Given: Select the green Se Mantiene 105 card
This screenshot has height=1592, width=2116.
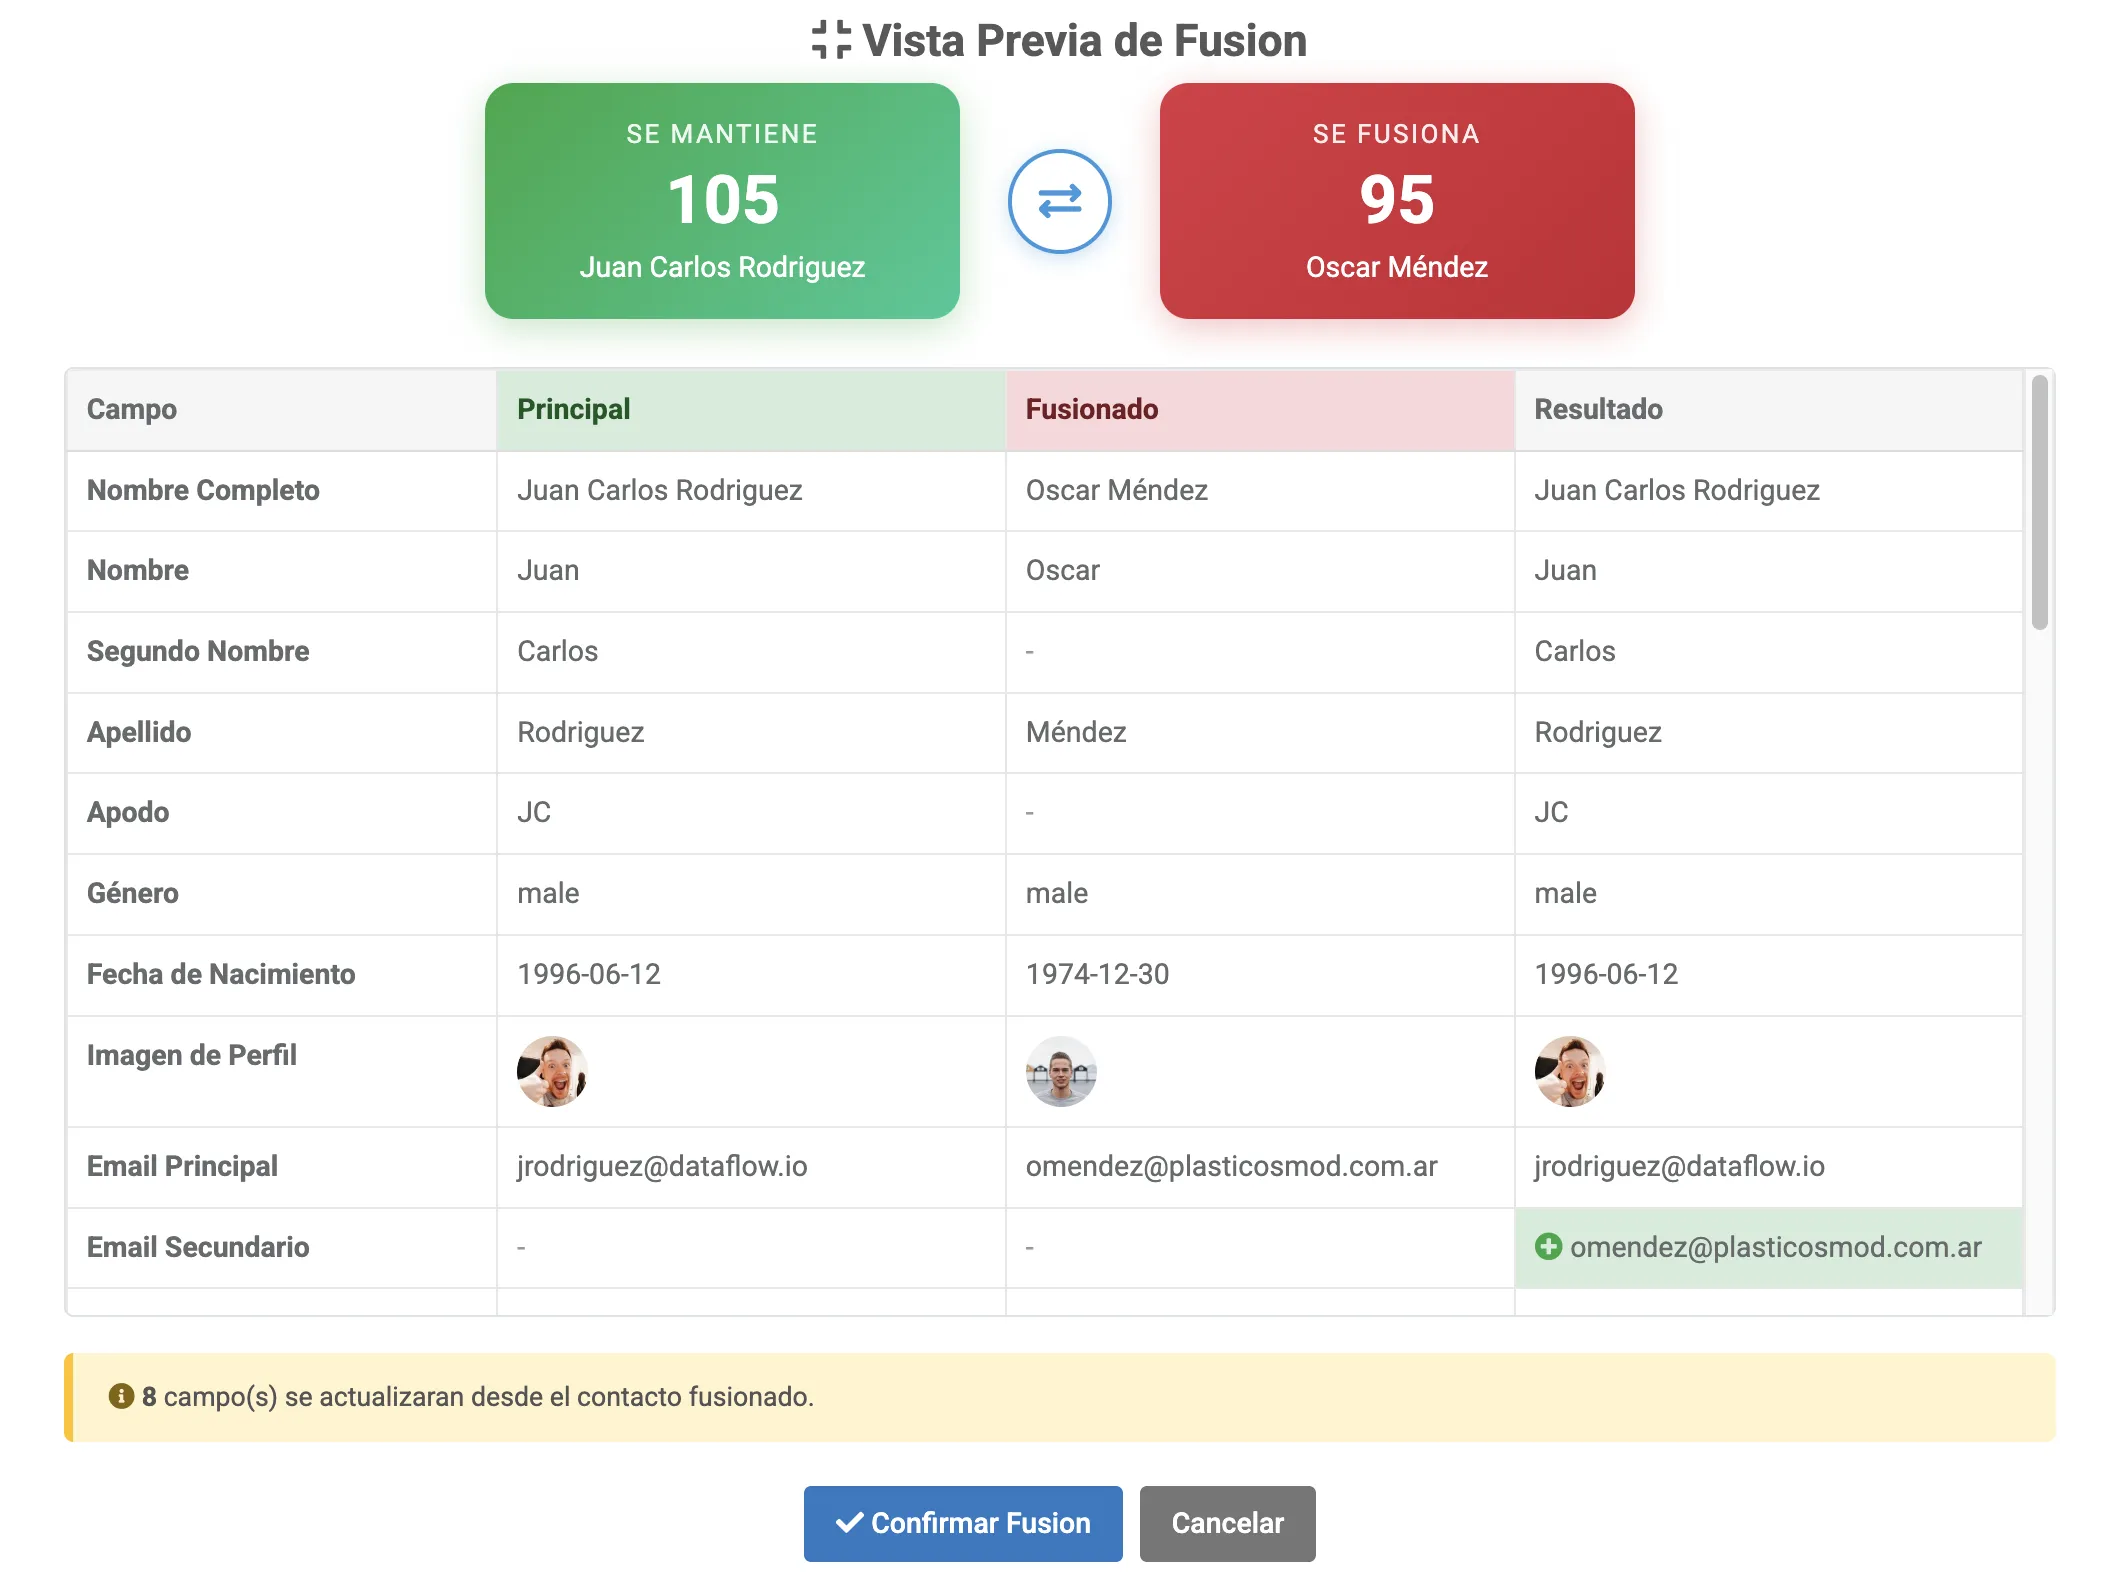Looking at the screenshot, I should pos(722,201).
